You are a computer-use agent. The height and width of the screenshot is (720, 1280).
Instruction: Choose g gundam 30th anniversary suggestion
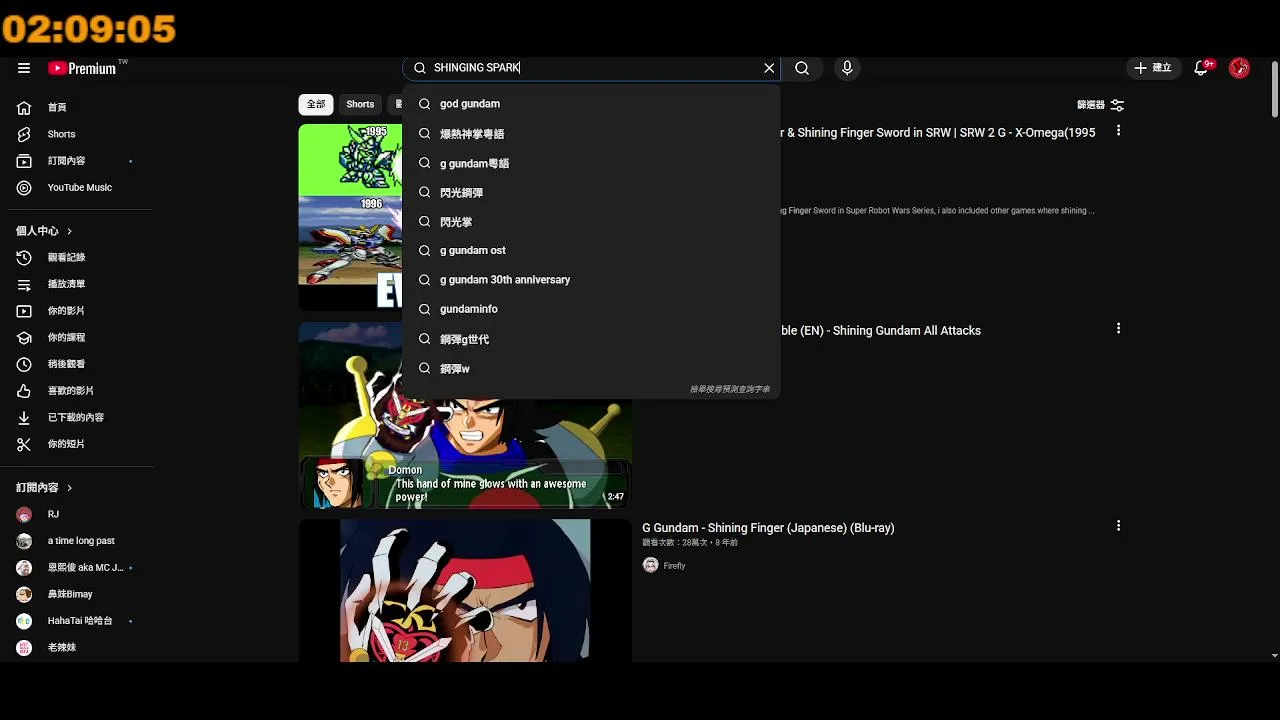point(591,280)
